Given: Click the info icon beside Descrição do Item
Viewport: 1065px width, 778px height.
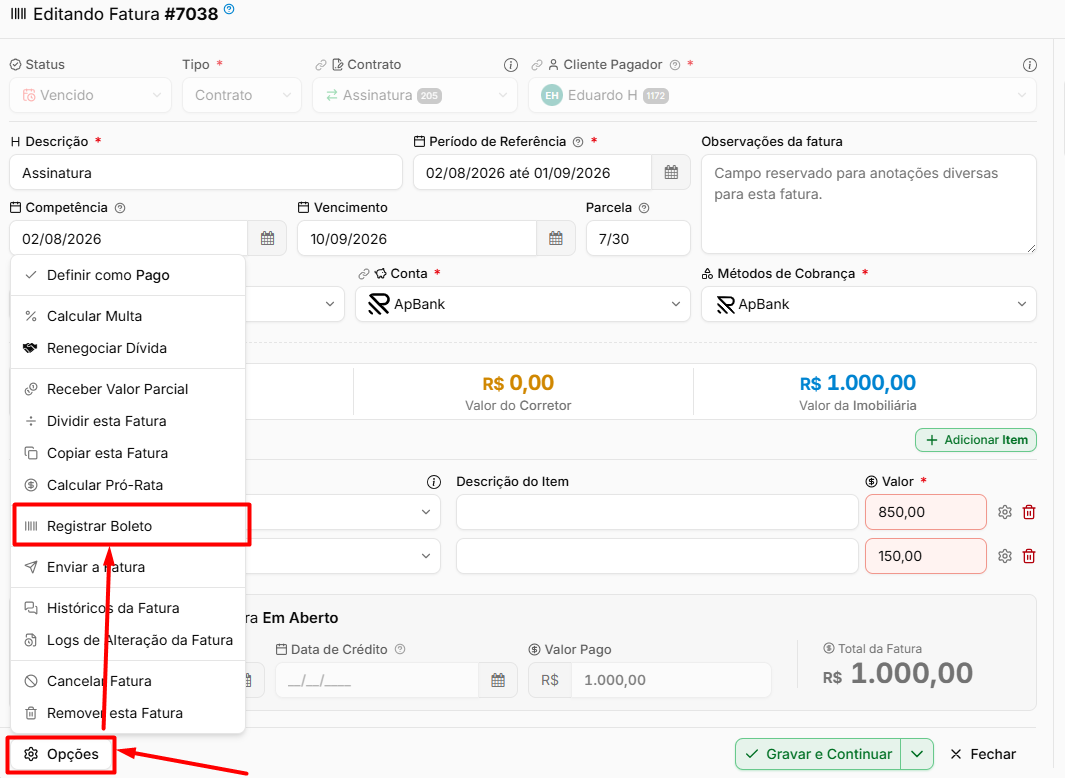Looking at the screenshot, I should [x=433, y=482].
